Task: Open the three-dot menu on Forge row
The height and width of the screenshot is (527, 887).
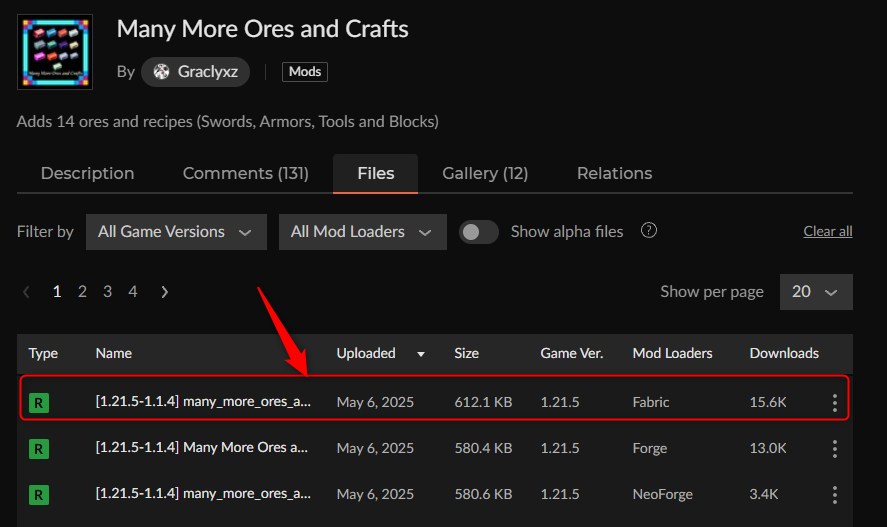Action: (834, 449)
